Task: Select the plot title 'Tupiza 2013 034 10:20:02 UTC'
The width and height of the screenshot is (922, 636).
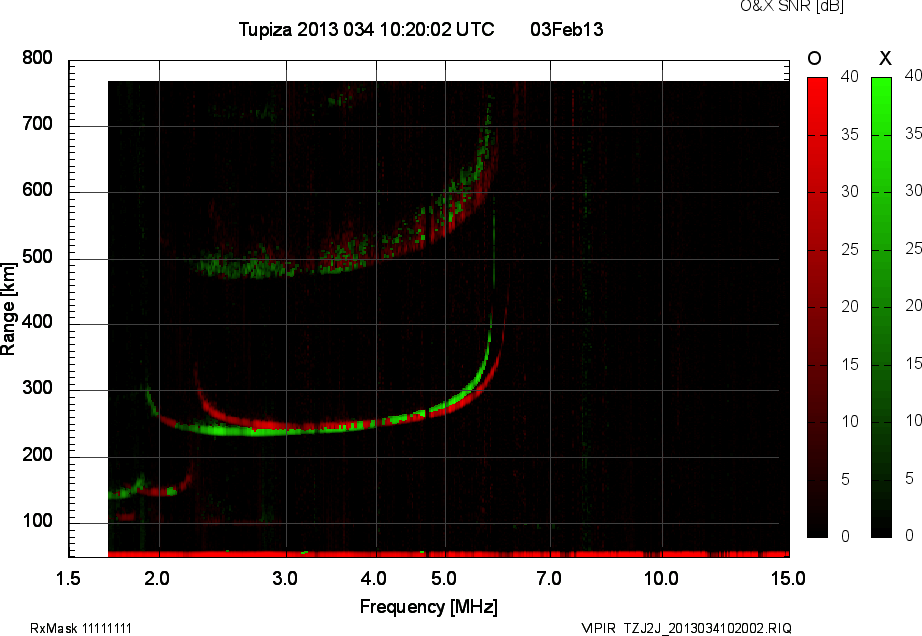Action: pos(366,30)
